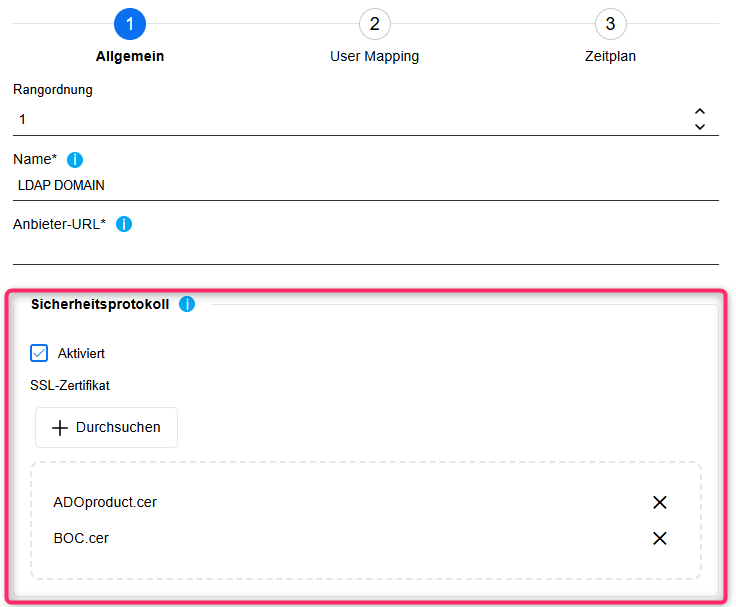Screen dimensions: 736x607
Task: Focus the Name field containing LDAP DOMAIN
Action: pos(340,185)
